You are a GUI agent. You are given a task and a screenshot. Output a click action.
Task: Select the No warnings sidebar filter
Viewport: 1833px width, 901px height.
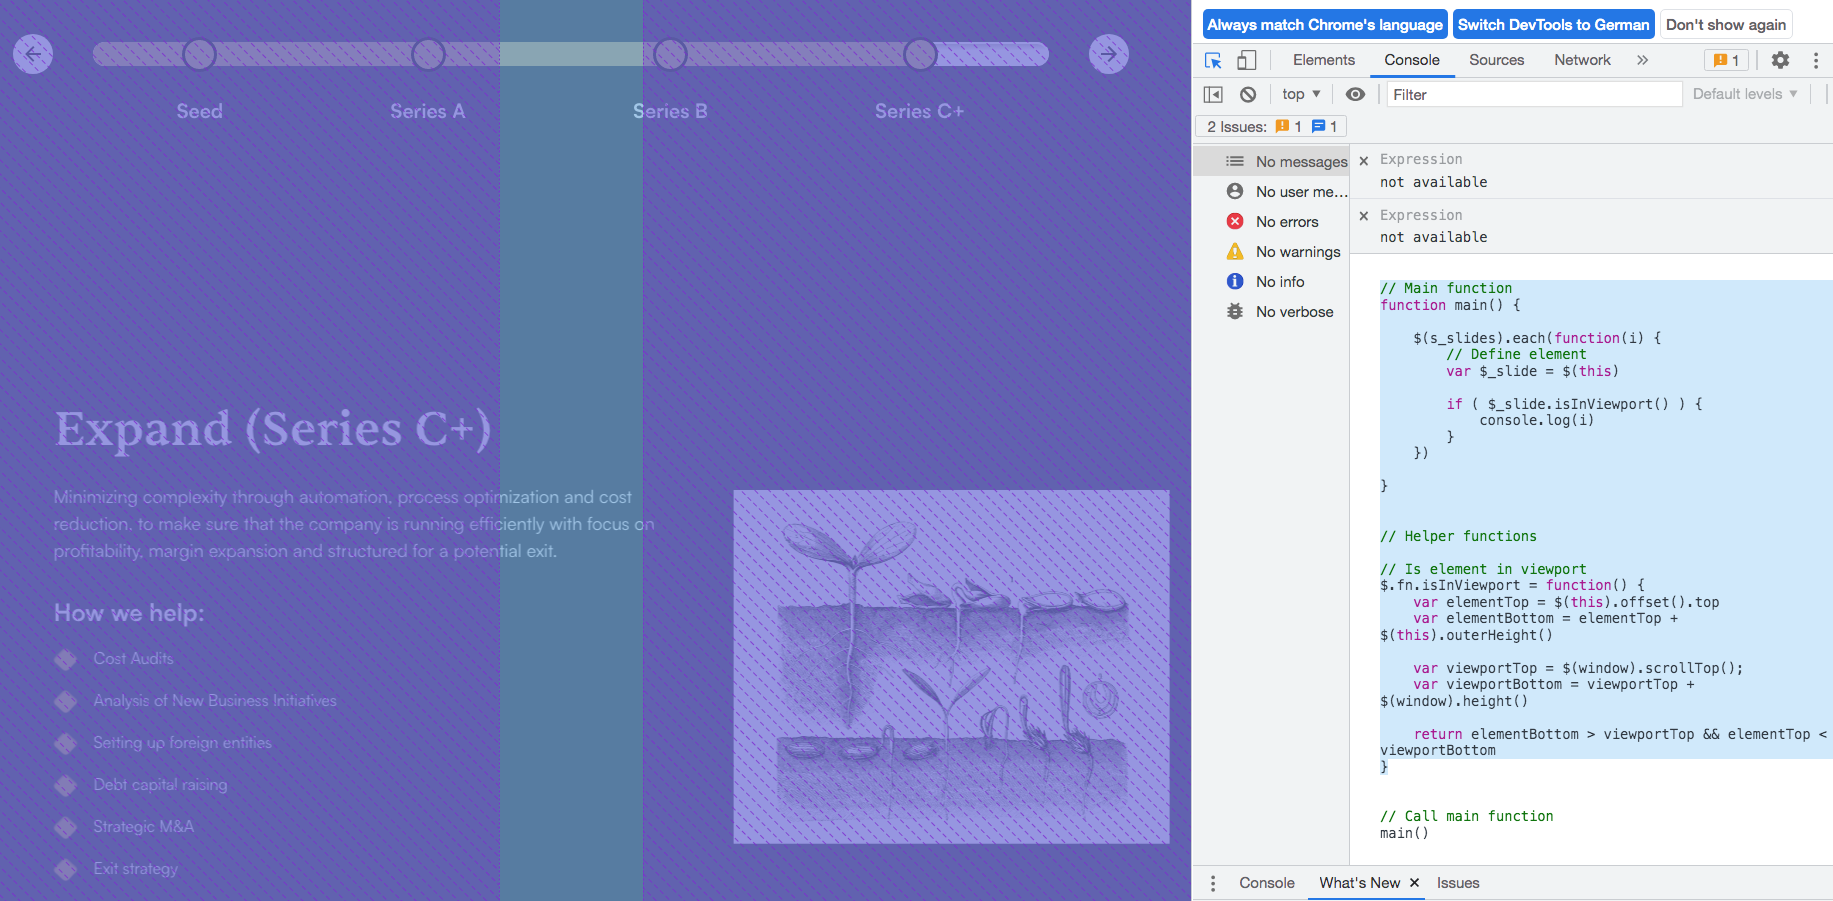(1294, 251)
